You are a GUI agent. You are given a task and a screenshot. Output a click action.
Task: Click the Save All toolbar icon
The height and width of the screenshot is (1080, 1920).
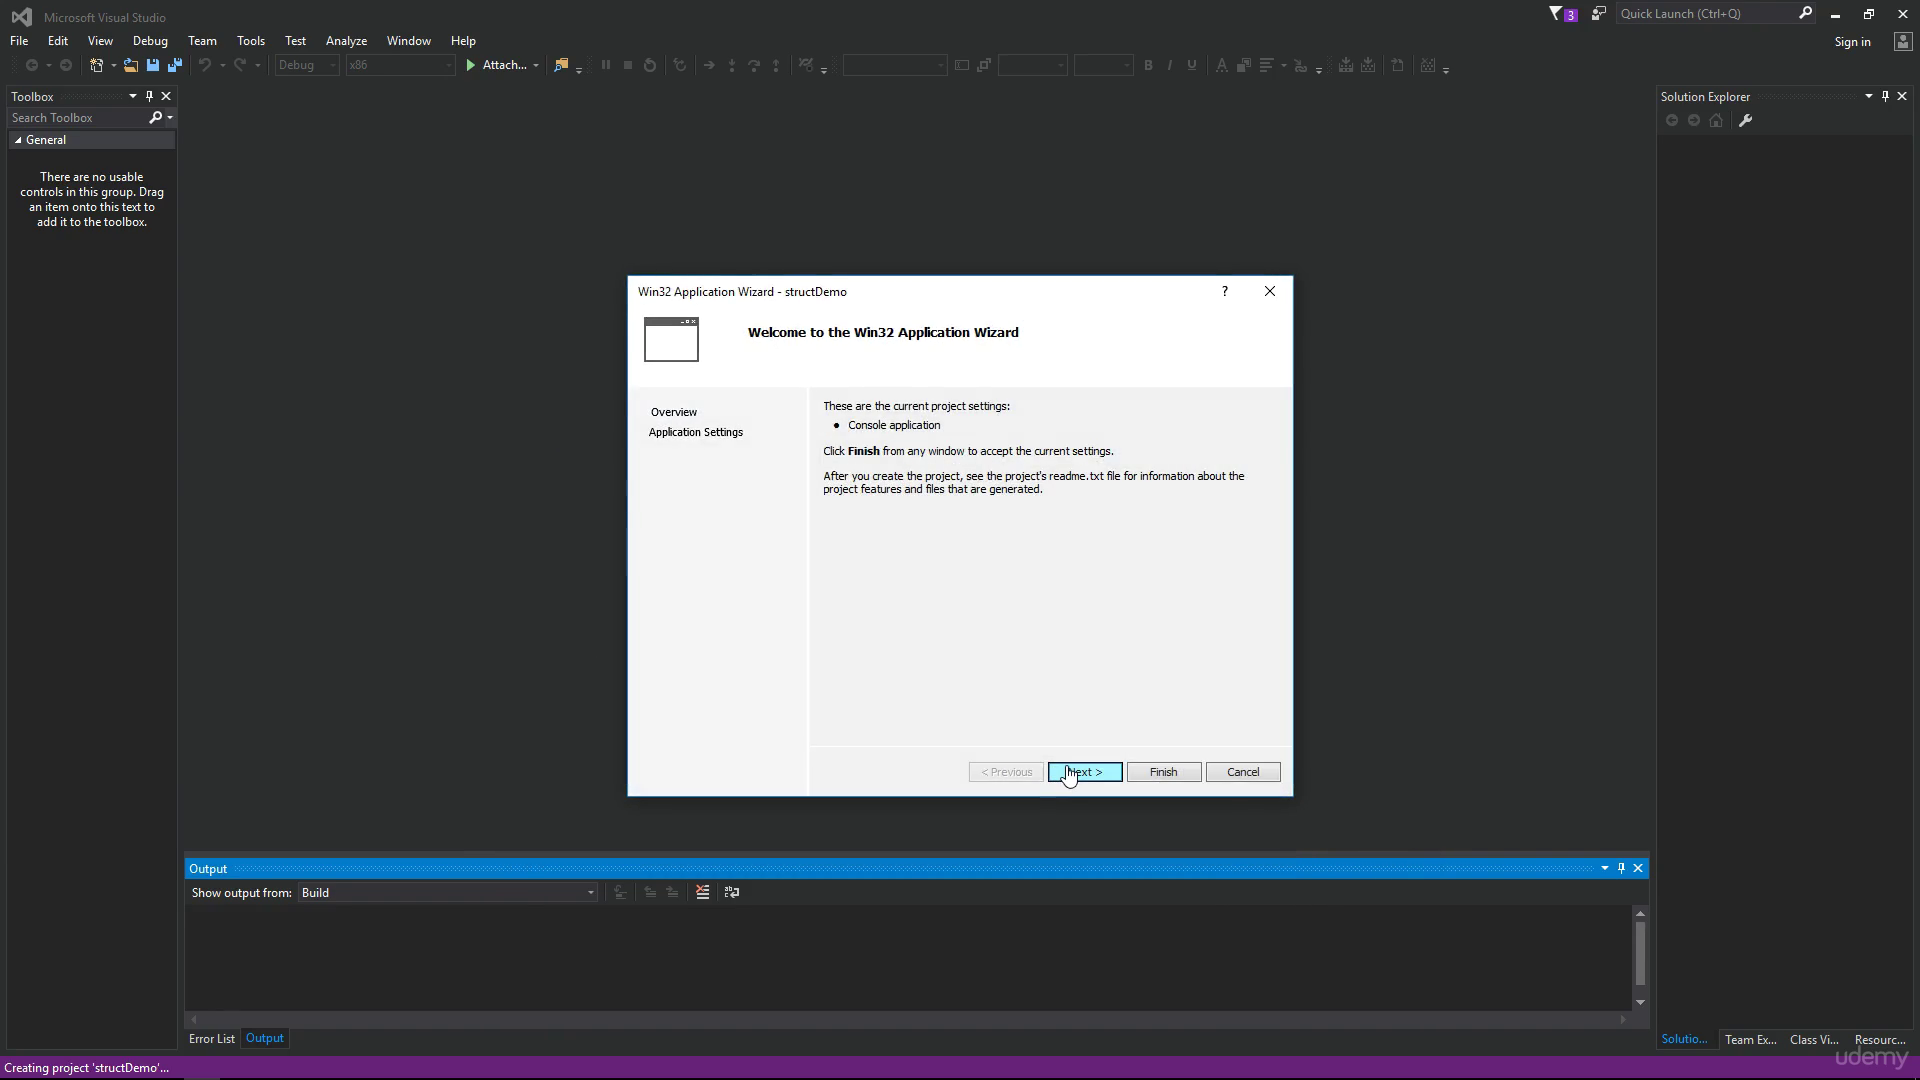(175, 65)
